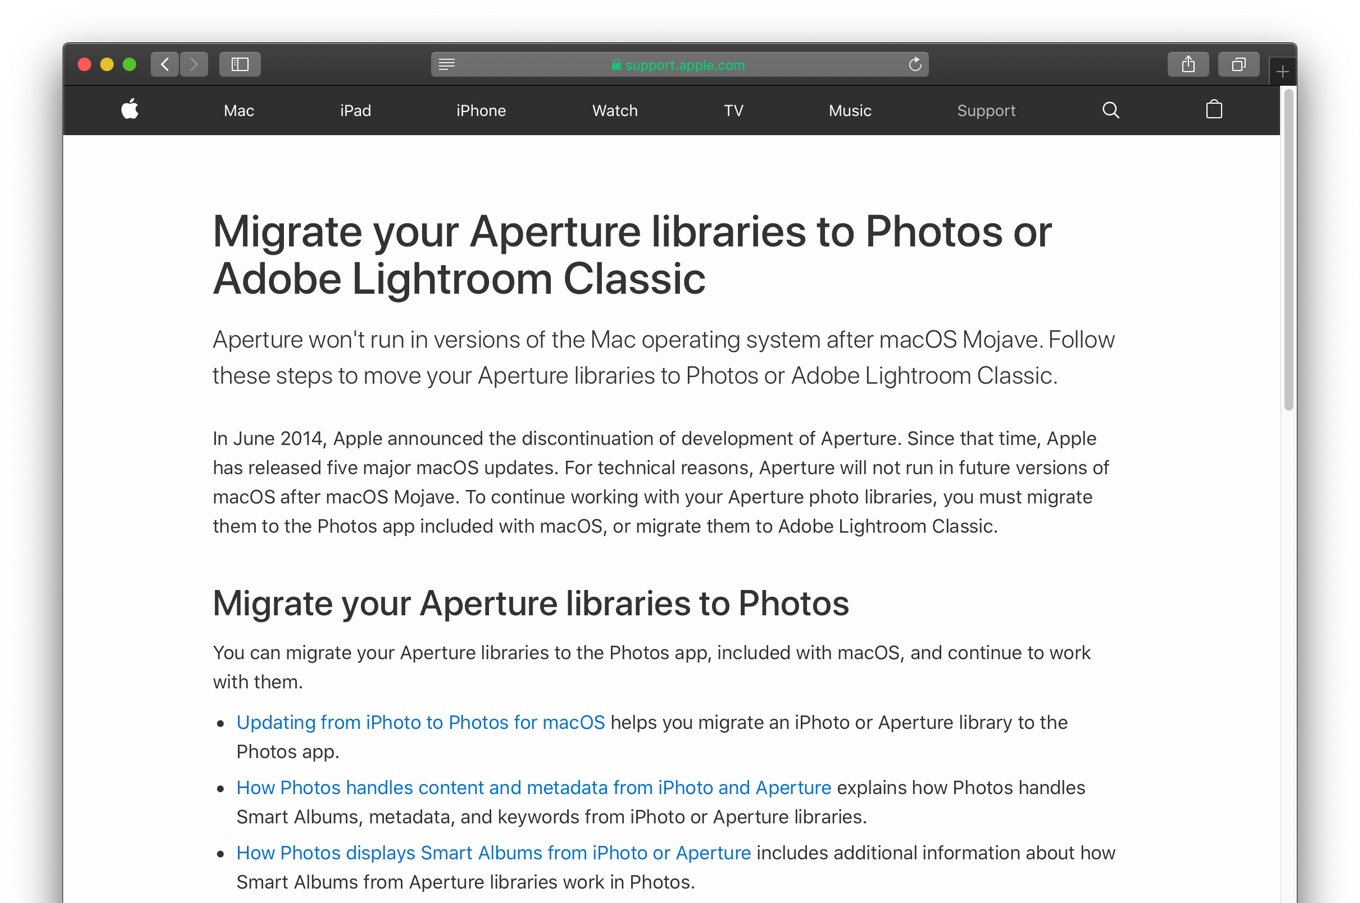This screenshot has width=1360, height=903.
Task: Close the Safari window
Action: [85, 64]
